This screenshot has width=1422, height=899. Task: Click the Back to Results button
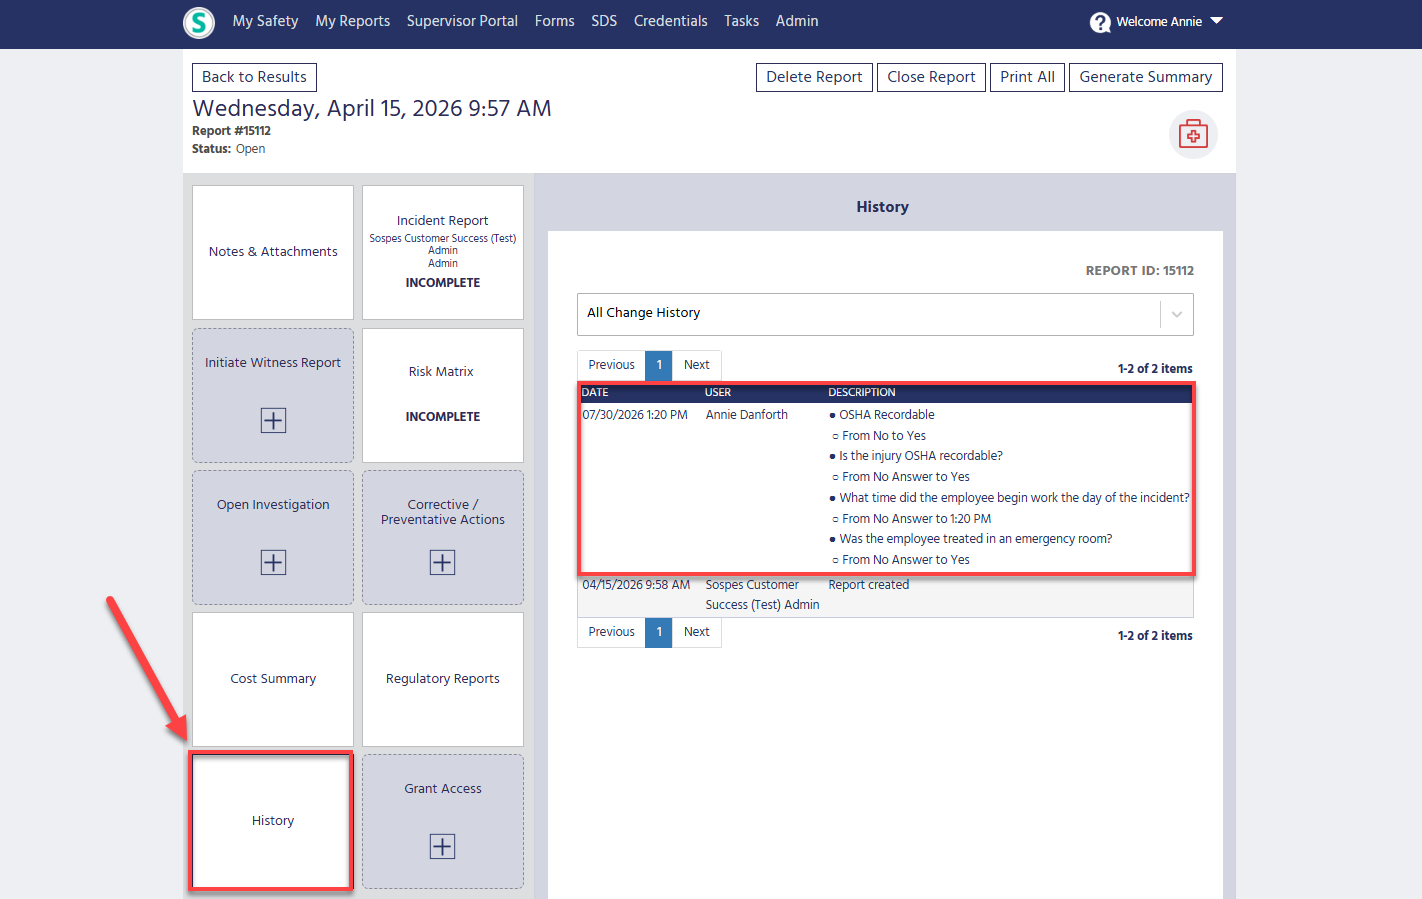coord(254,77)
